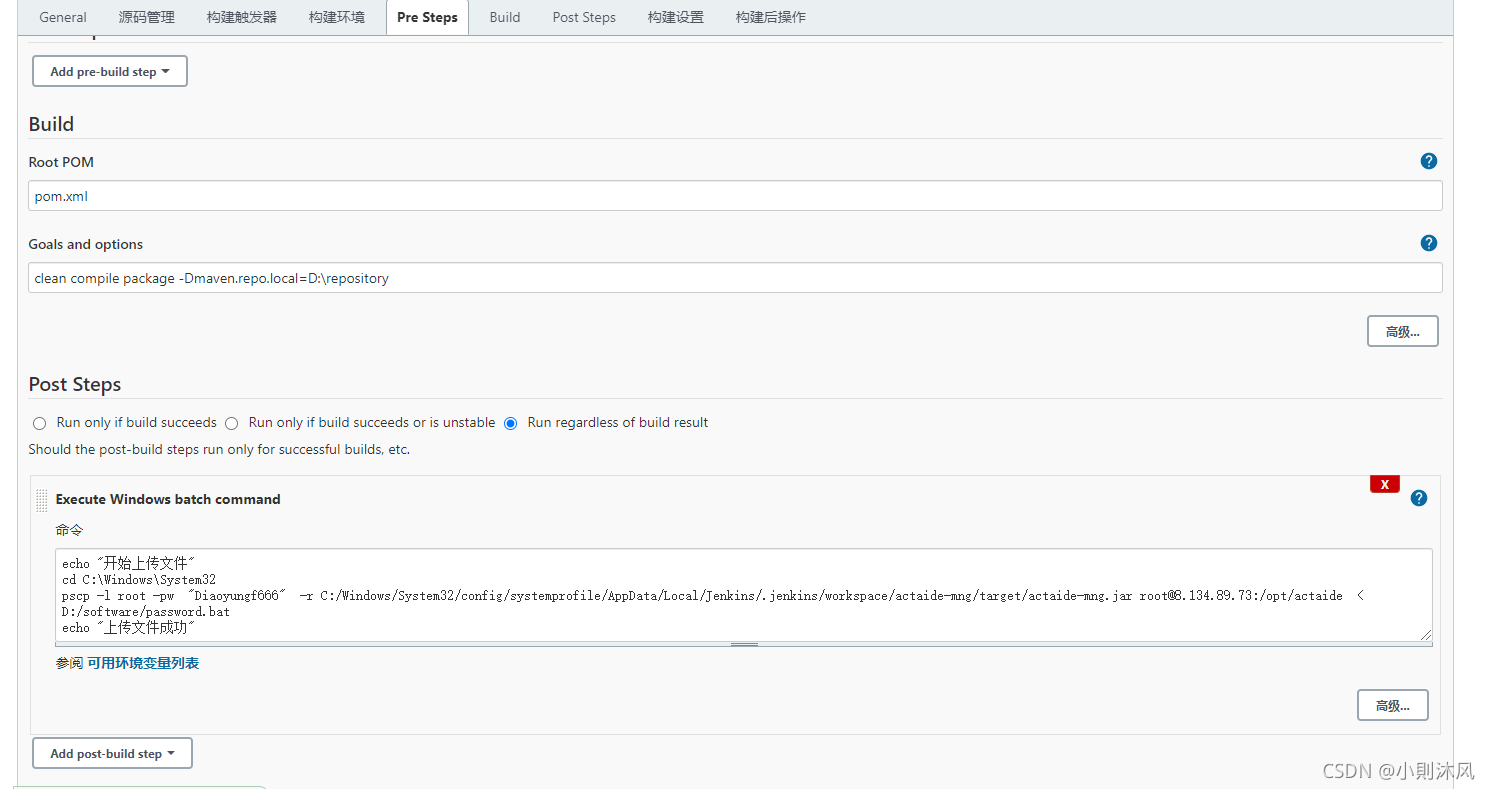Click 高级 button in batch command step
The image size is (1490, 789).
tap(1393, 705)
